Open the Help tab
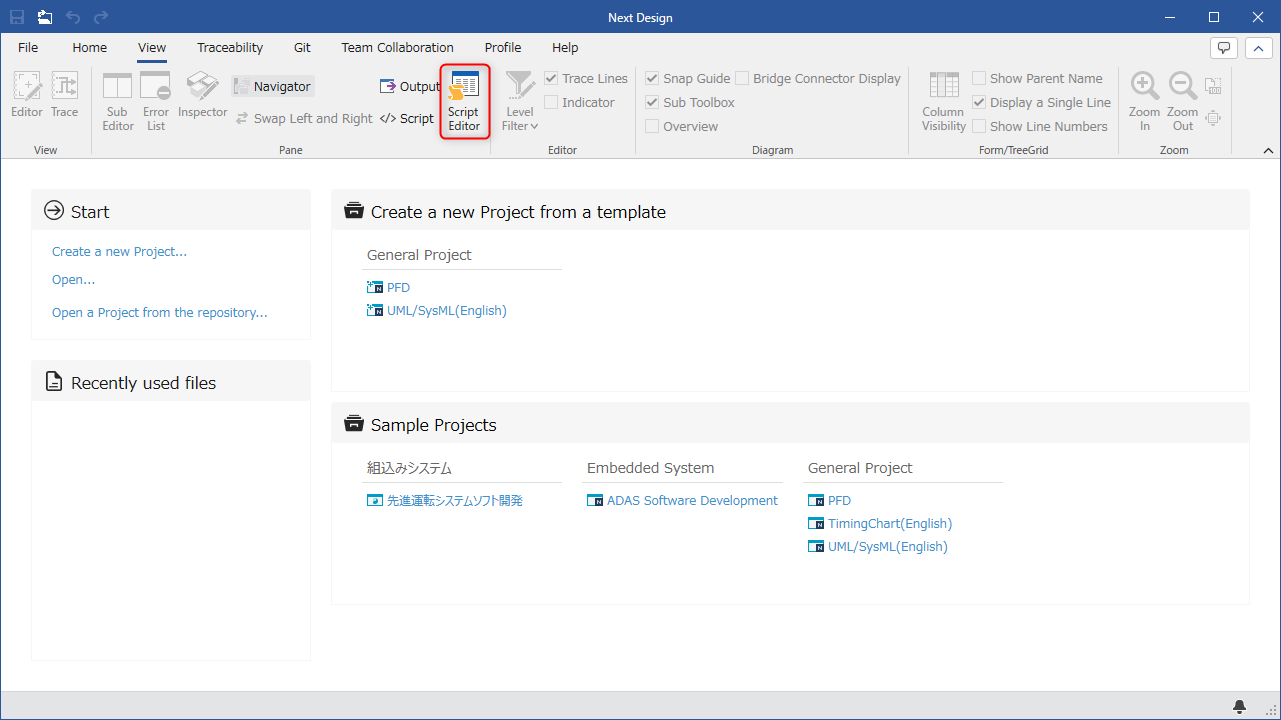 565,47
